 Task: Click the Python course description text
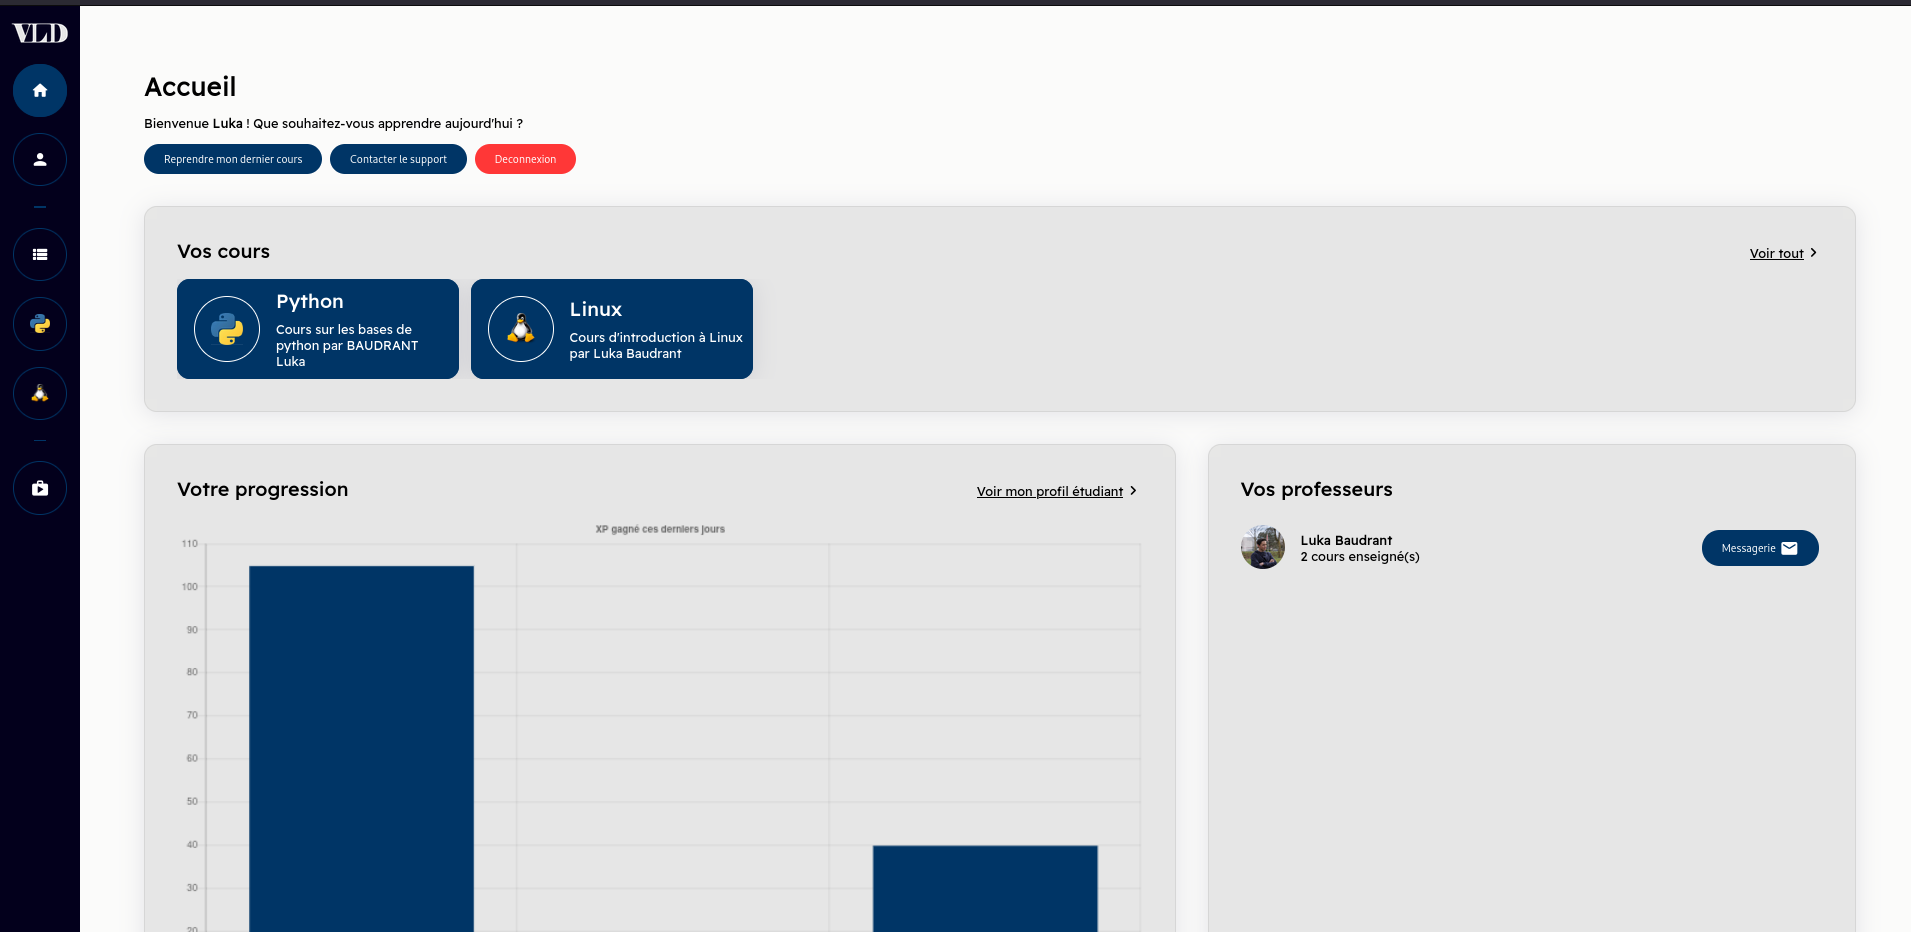tap(347, 346)
